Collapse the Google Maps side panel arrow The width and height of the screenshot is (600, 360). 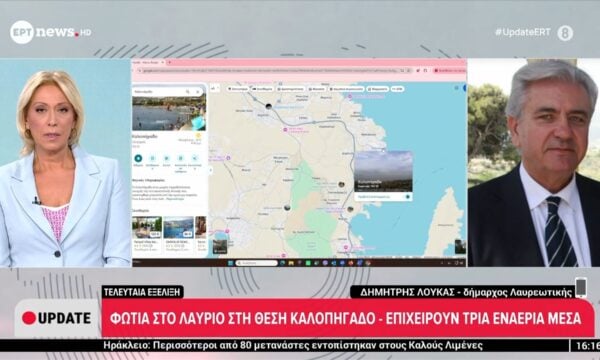point(210,170)
